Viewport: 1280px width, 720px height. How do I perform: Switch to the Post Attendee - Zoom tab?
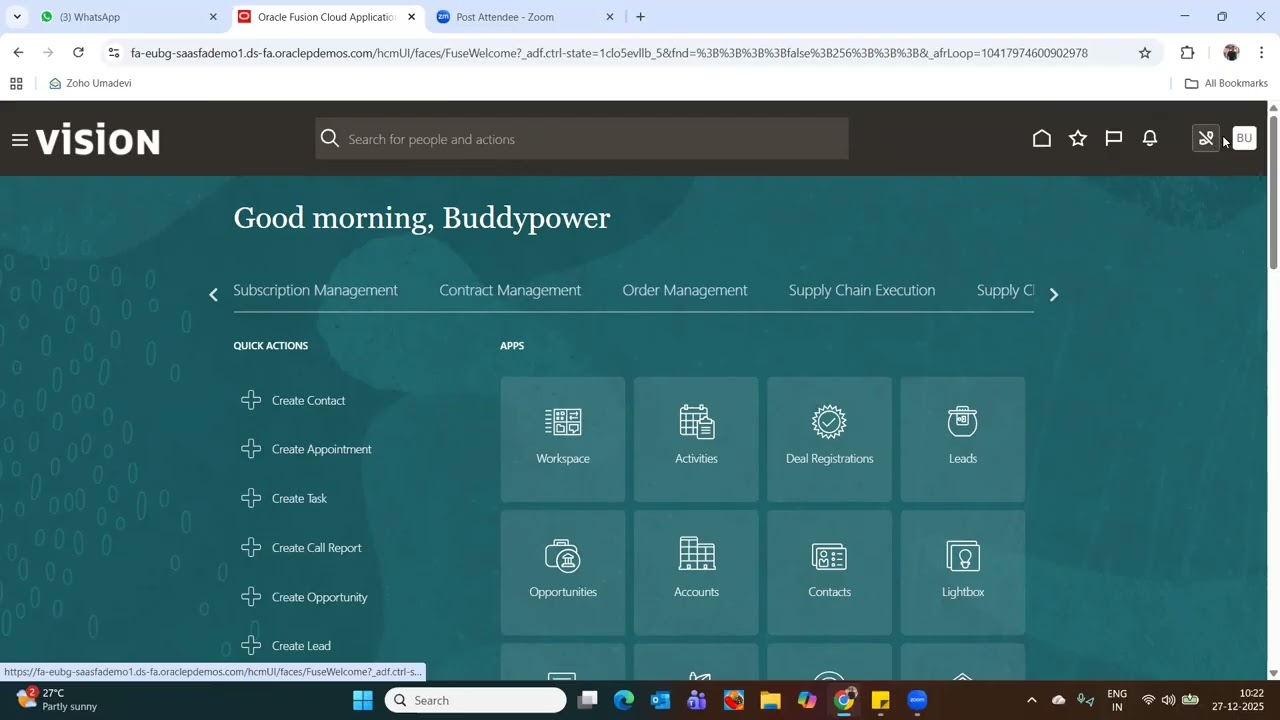[x=526, y=17]
